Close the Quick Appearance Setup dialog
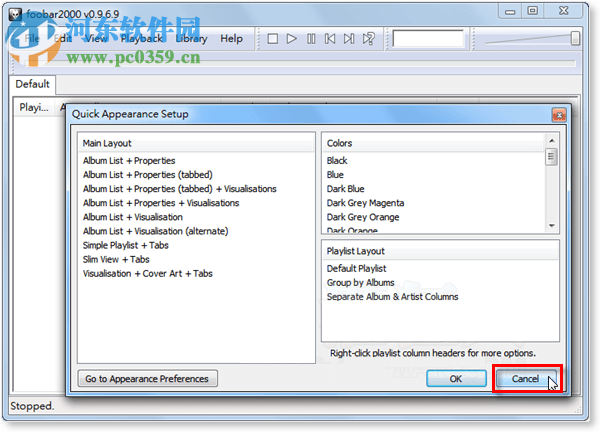The image size is (600, 432). pyautogui.click(x=559, y=115)
